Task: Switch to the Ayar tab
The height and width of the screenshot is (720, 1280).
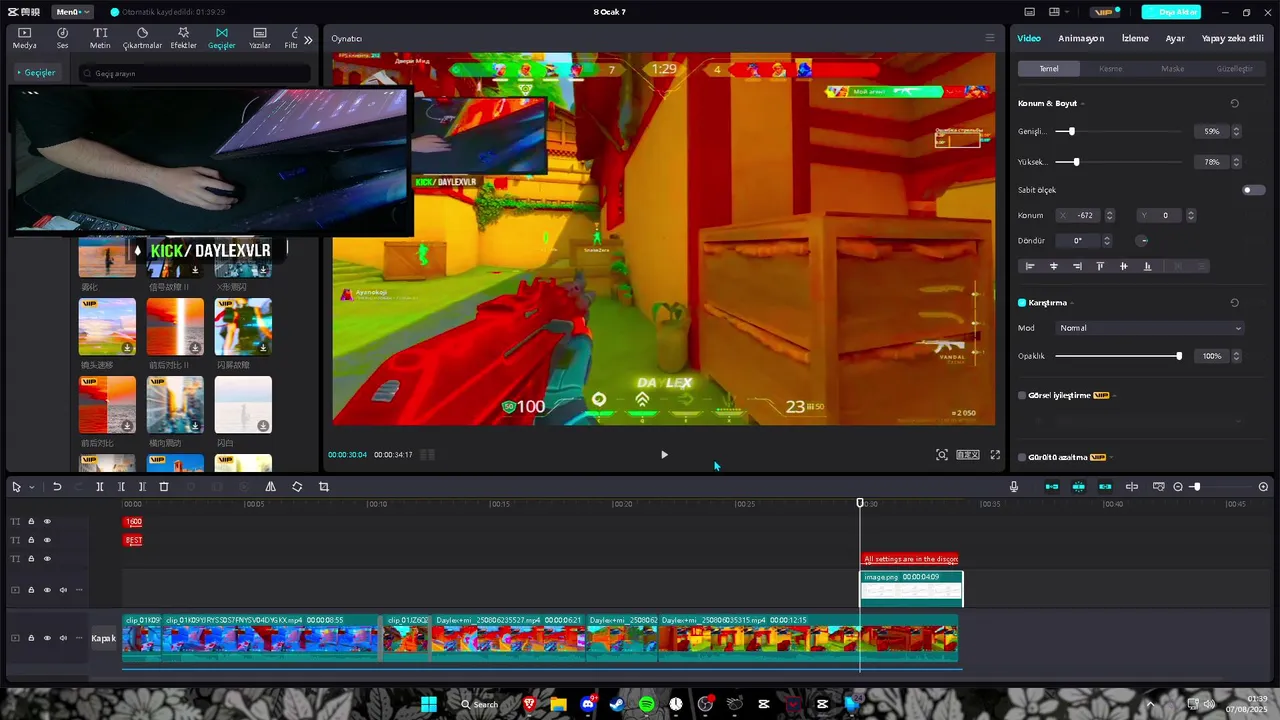Action: point(1175,38)
